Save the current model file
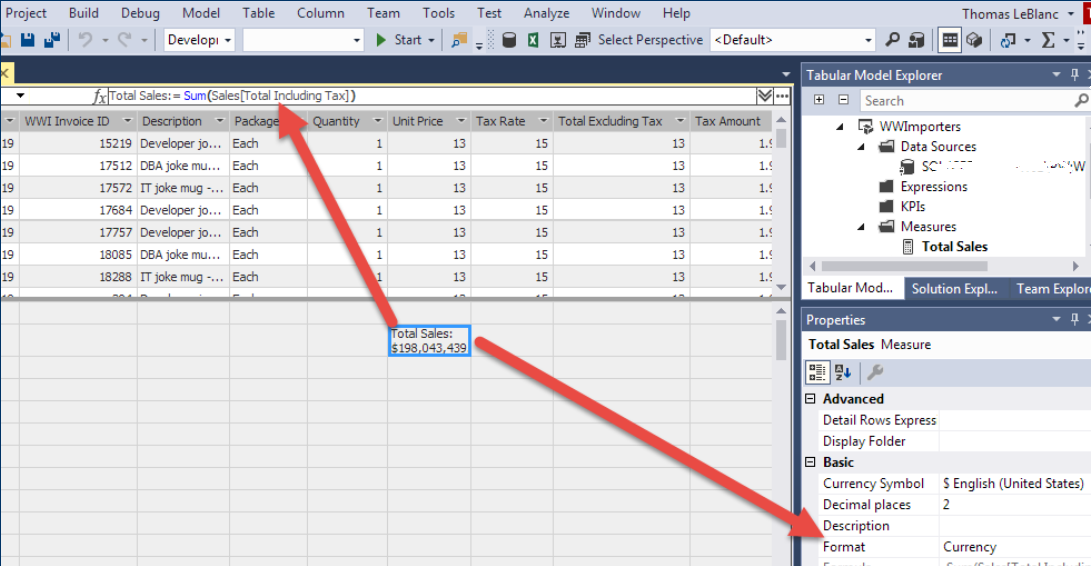The image size is (1091, 566). (x=27, y=40)
